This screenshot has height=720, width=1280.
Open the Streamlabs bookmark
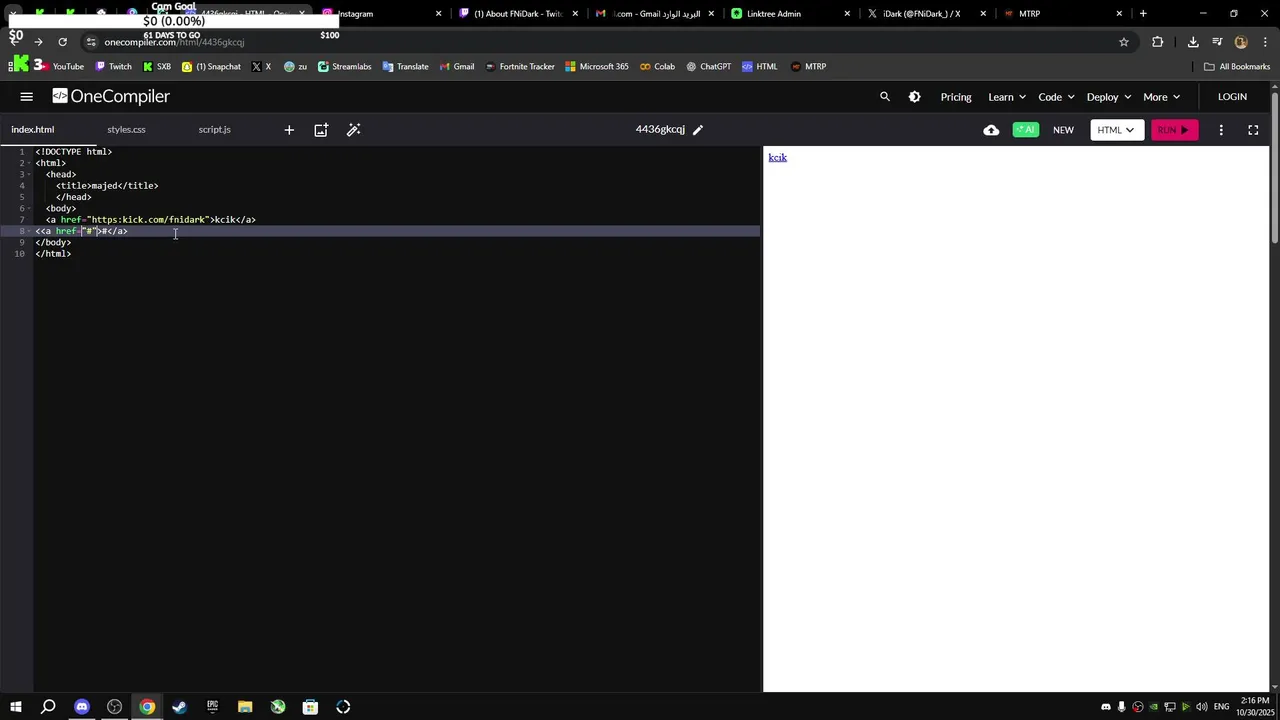pos(345,67)
